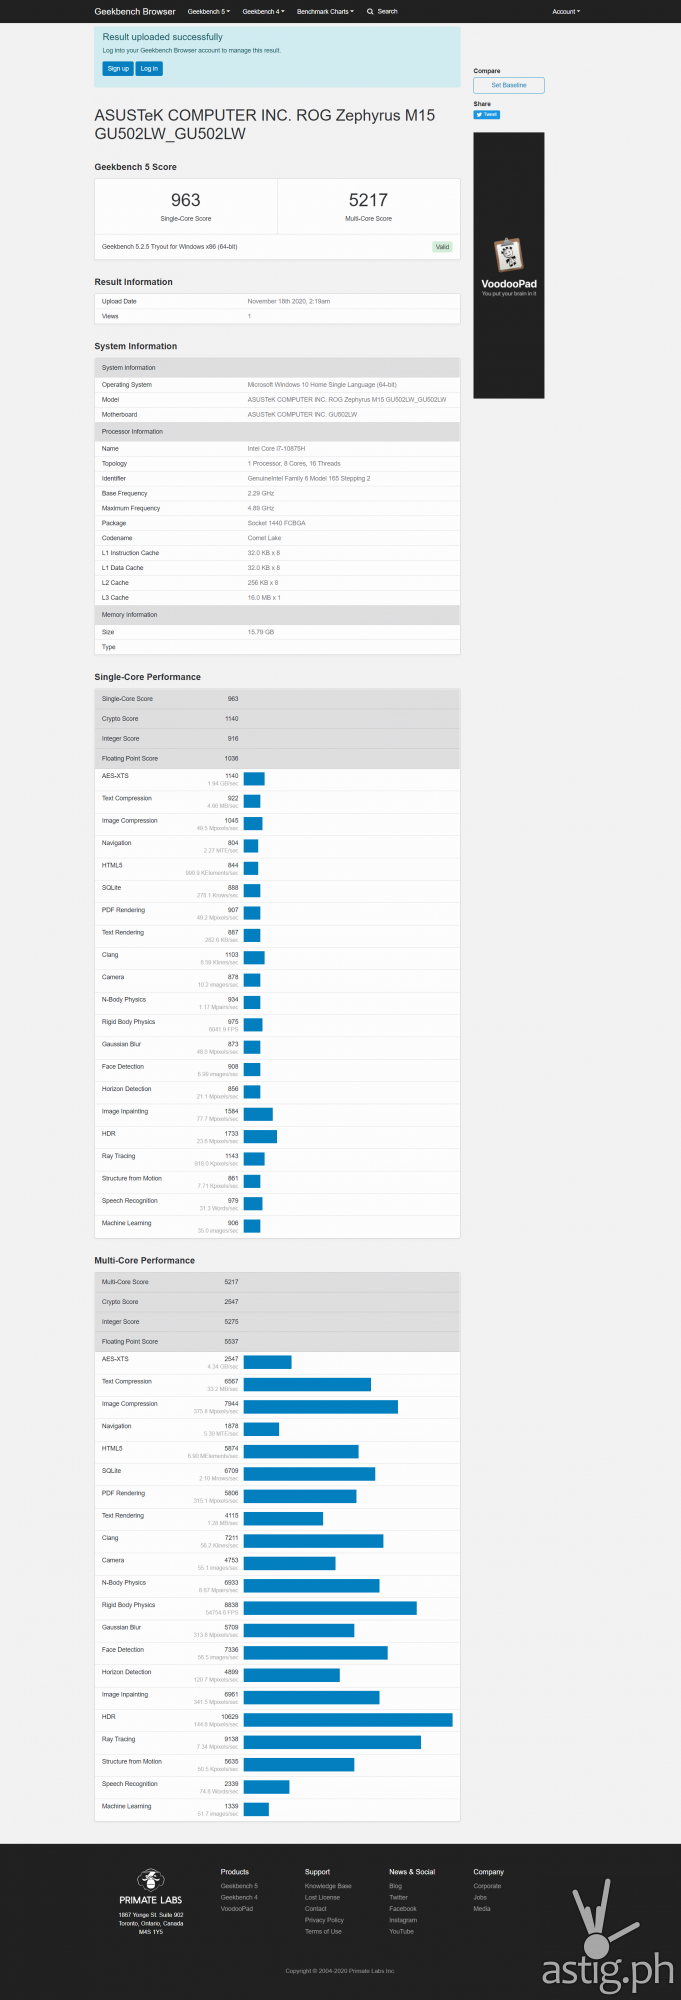
Task: Open the Instagram footer link
Action: [403, 1920]
